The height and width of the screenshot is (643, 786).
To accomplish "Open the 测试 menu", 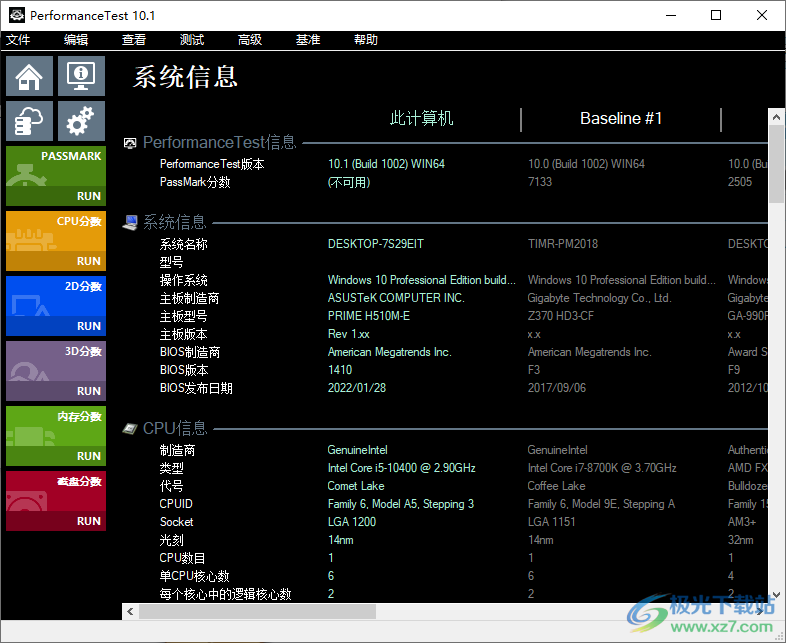I will click(192, 40).
